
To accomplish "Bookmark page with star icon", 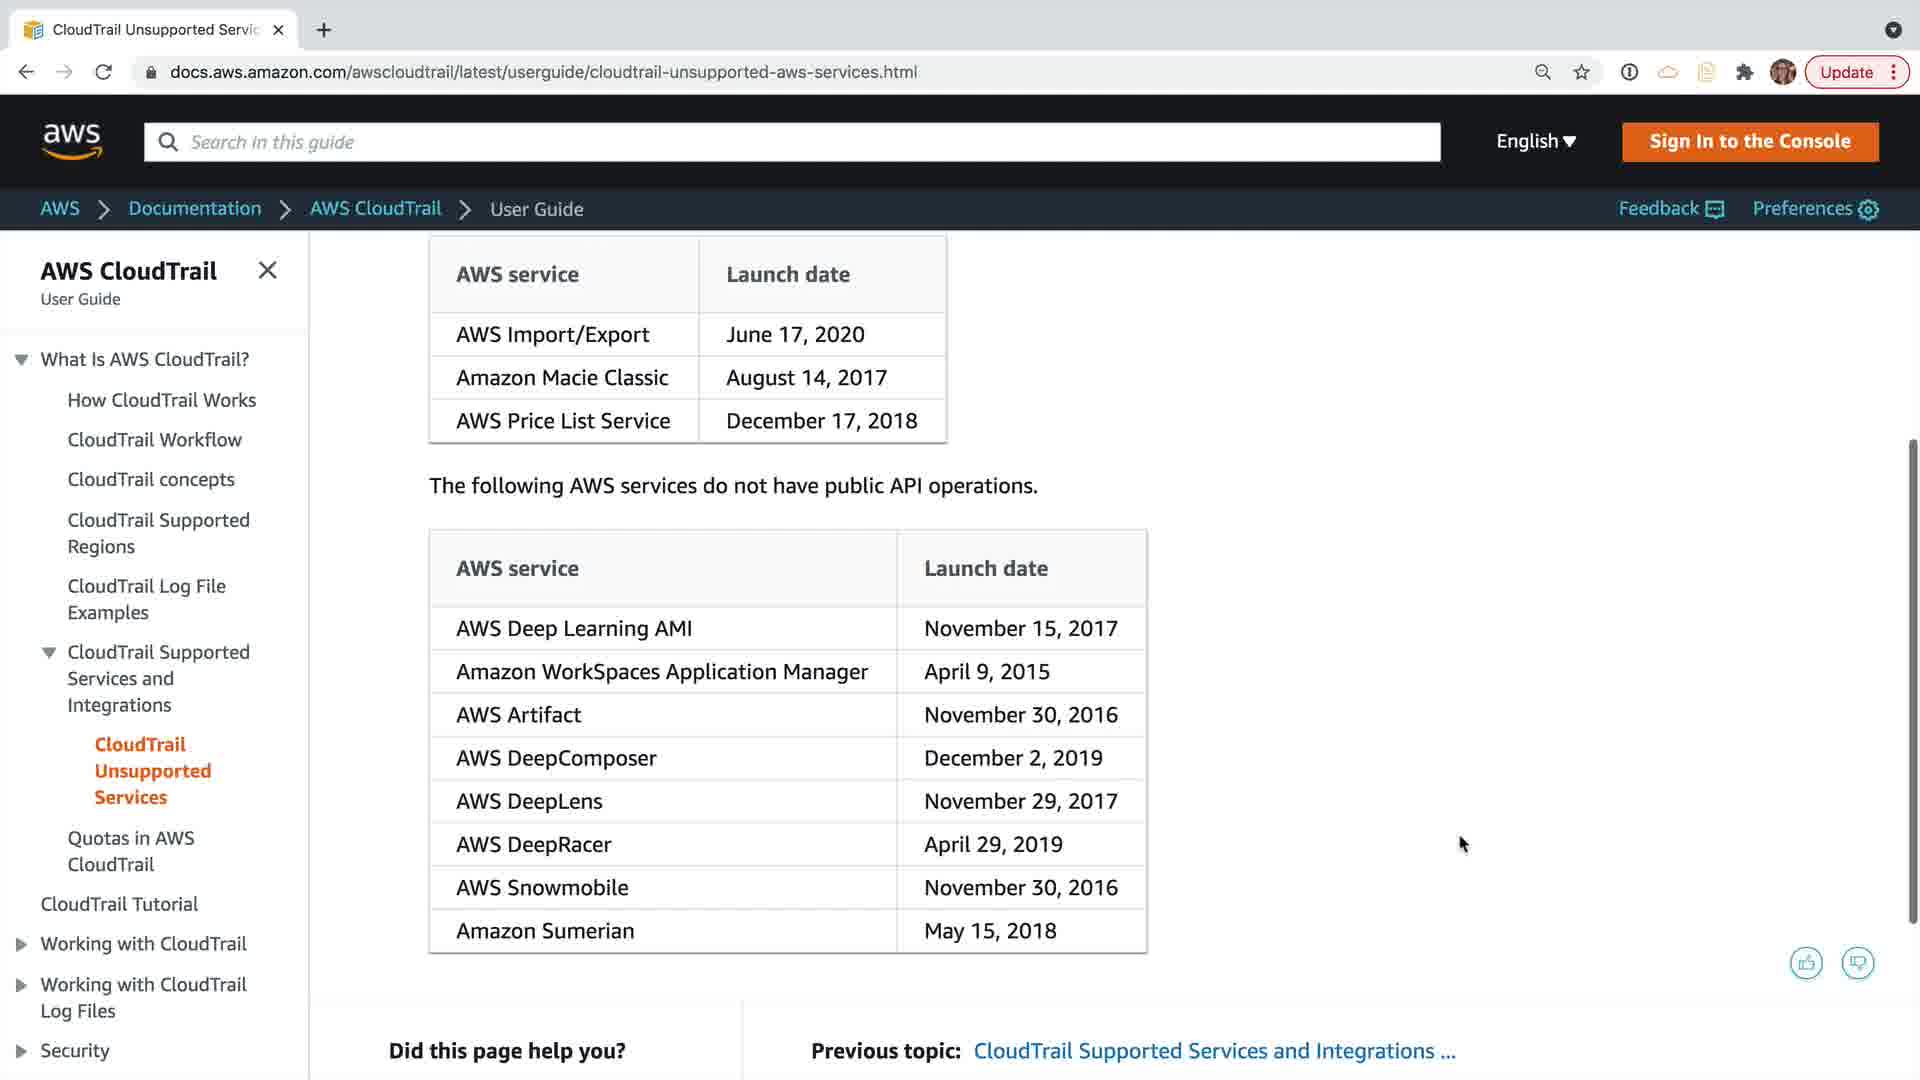I will [1581, 72].
